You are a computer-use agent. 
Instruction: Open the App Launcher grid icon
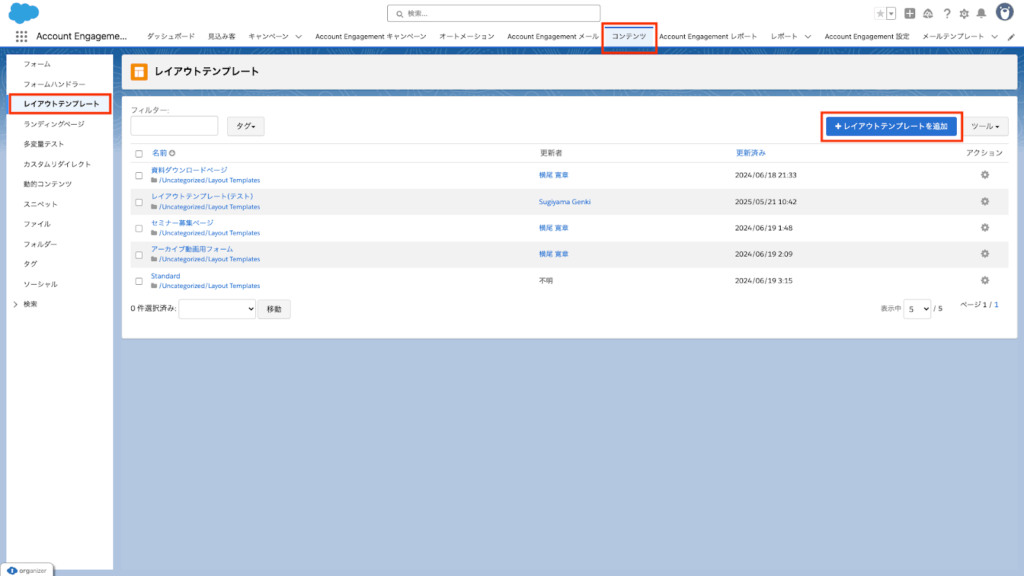[21, 36]
